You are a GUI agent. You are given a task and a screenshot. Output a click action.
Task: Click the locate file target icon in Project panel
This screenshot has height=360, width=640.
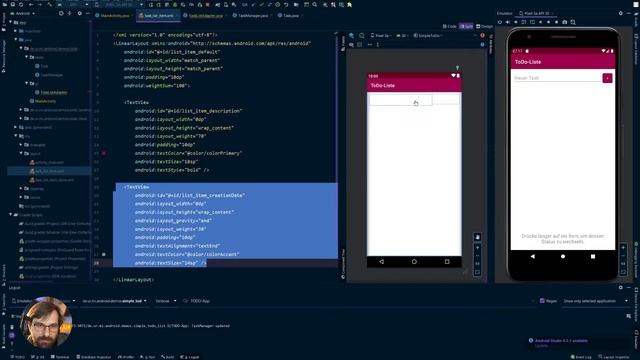click(61, 13)
